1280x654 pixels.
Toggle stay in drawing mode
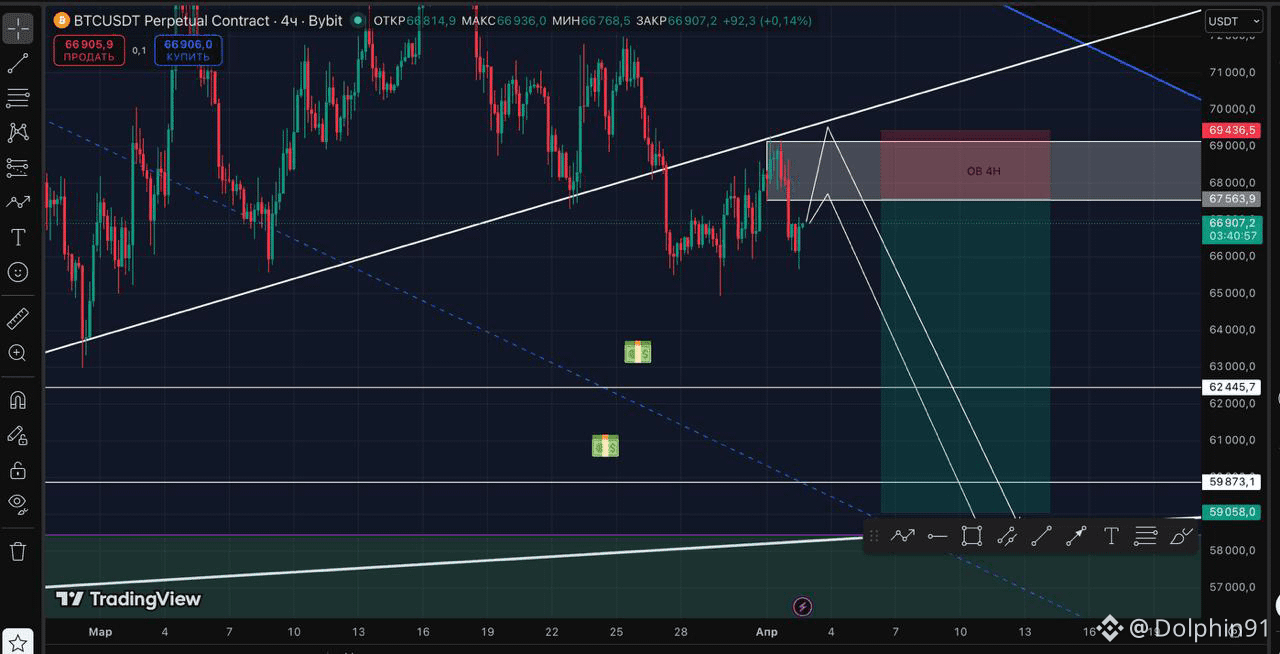18,435
